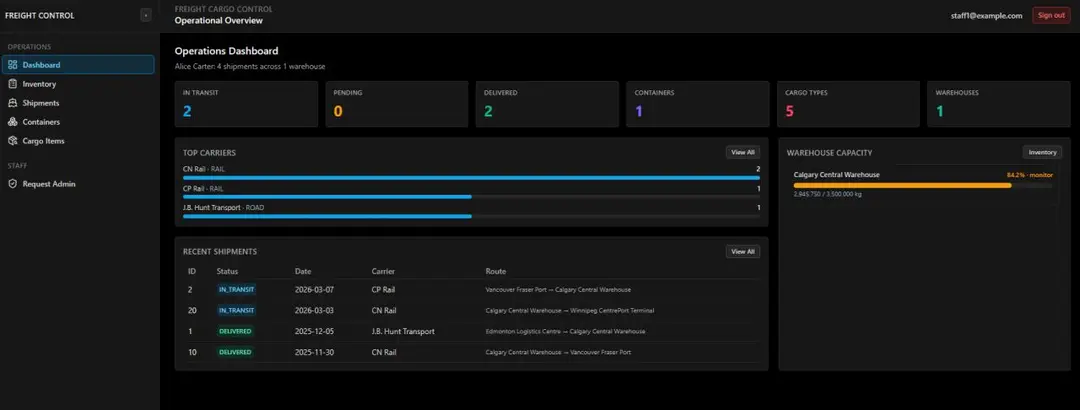Click the Containers boxes icon

tap(12, 122)
